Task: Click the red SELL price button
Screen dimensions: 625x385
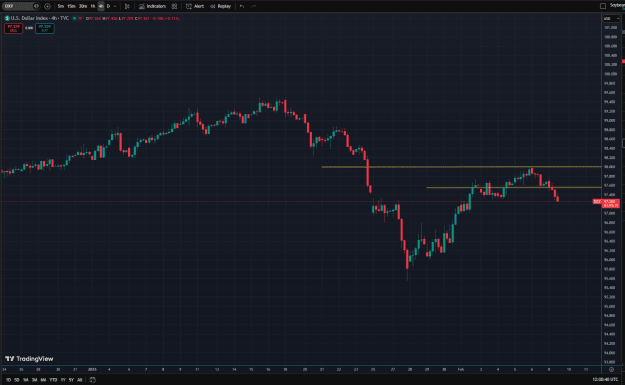Action: [x=14, y=28]
